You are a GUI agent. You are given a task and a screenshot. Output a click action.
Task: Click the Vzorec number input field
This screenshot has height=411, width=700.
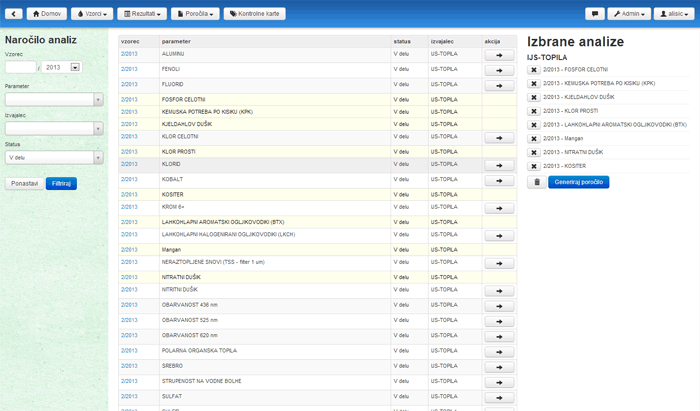[x=21, y=67]
